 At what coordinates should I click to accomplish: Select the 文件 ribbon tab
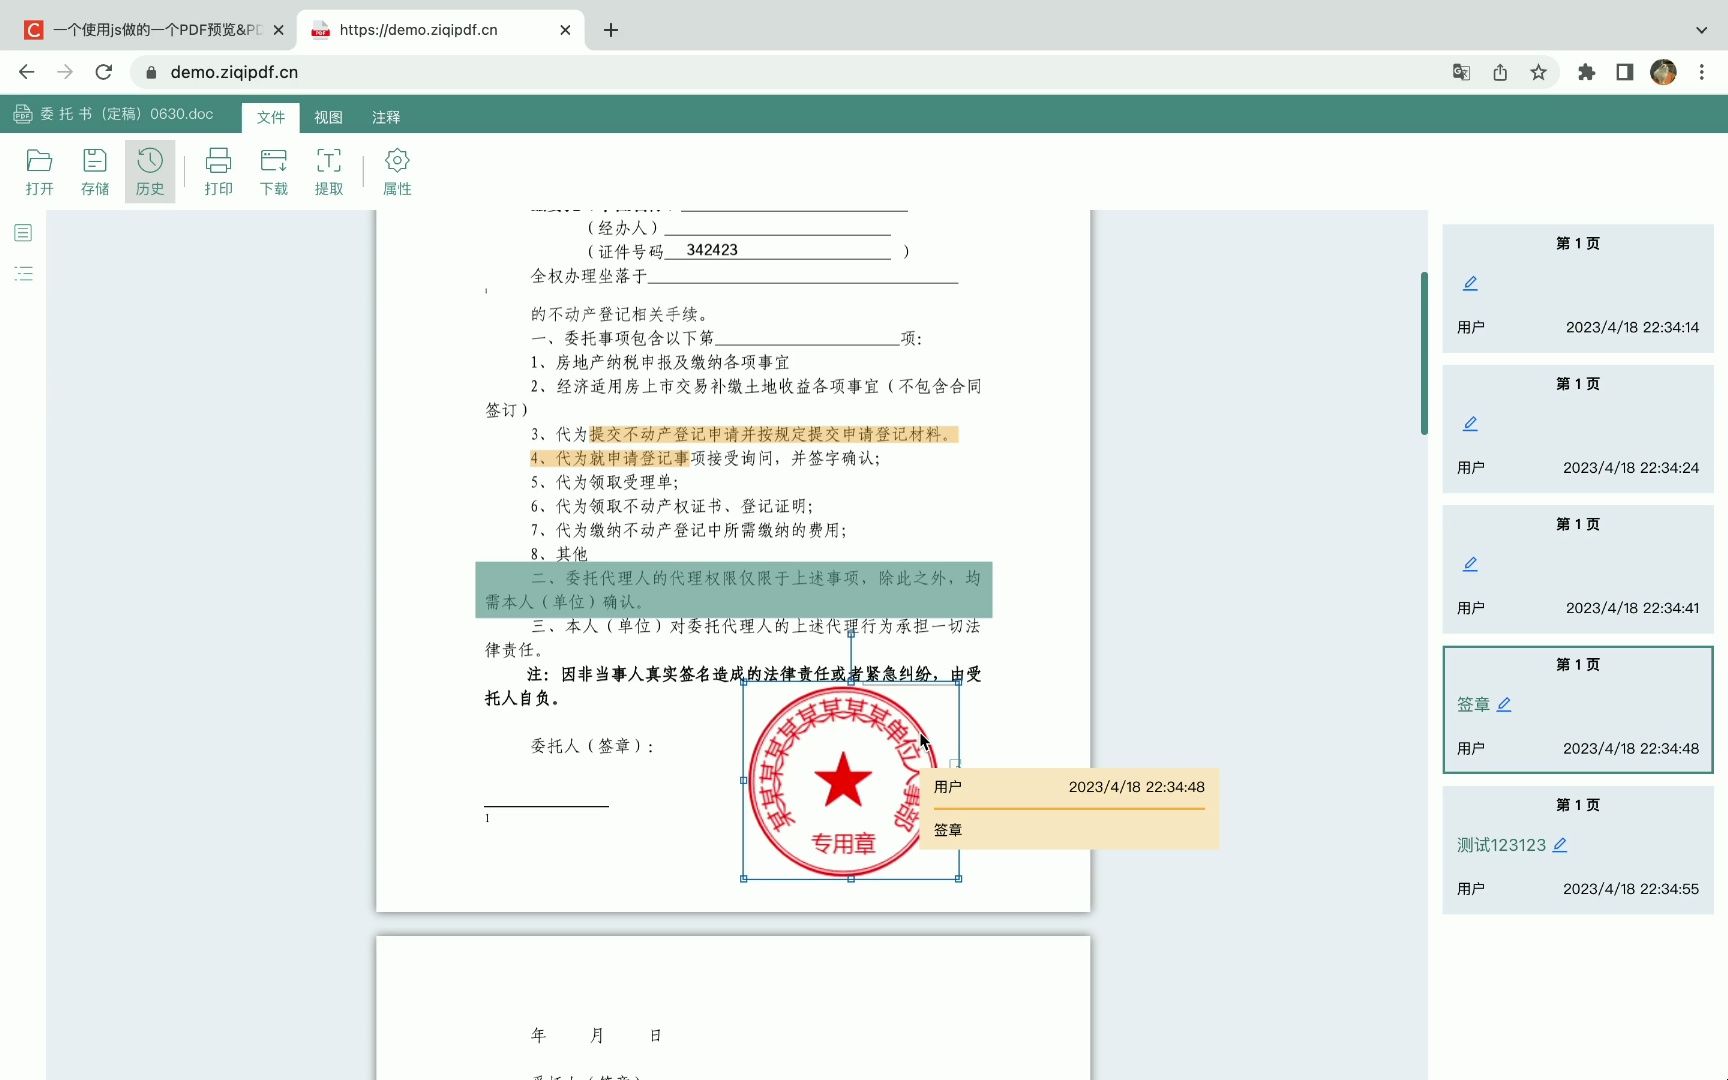point(271,117)
